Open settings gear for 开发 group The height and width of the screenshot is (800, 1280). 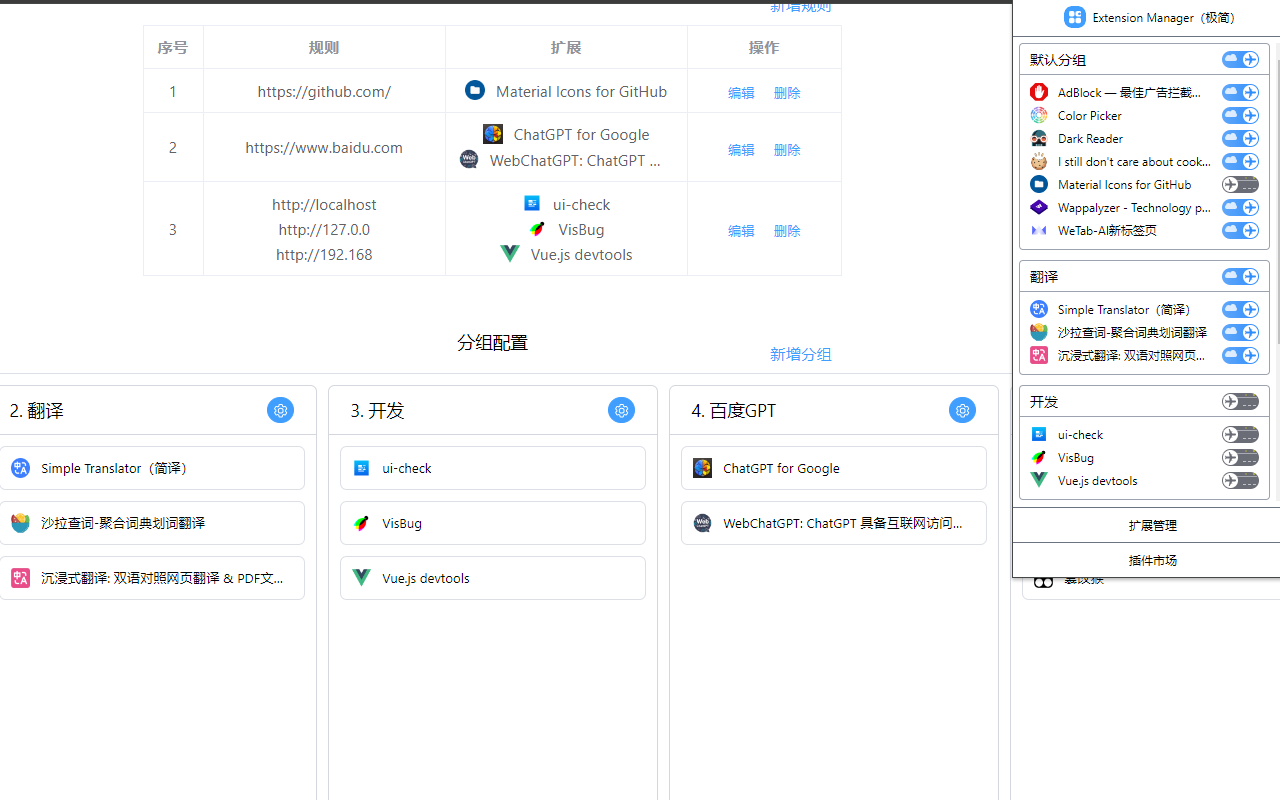[x=621, y=410]
